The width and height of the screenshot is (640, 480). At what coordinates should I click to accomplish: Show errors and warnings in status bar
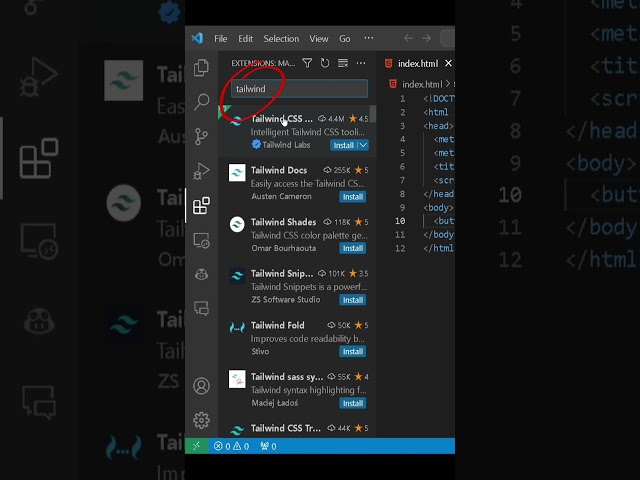[231, 446]
